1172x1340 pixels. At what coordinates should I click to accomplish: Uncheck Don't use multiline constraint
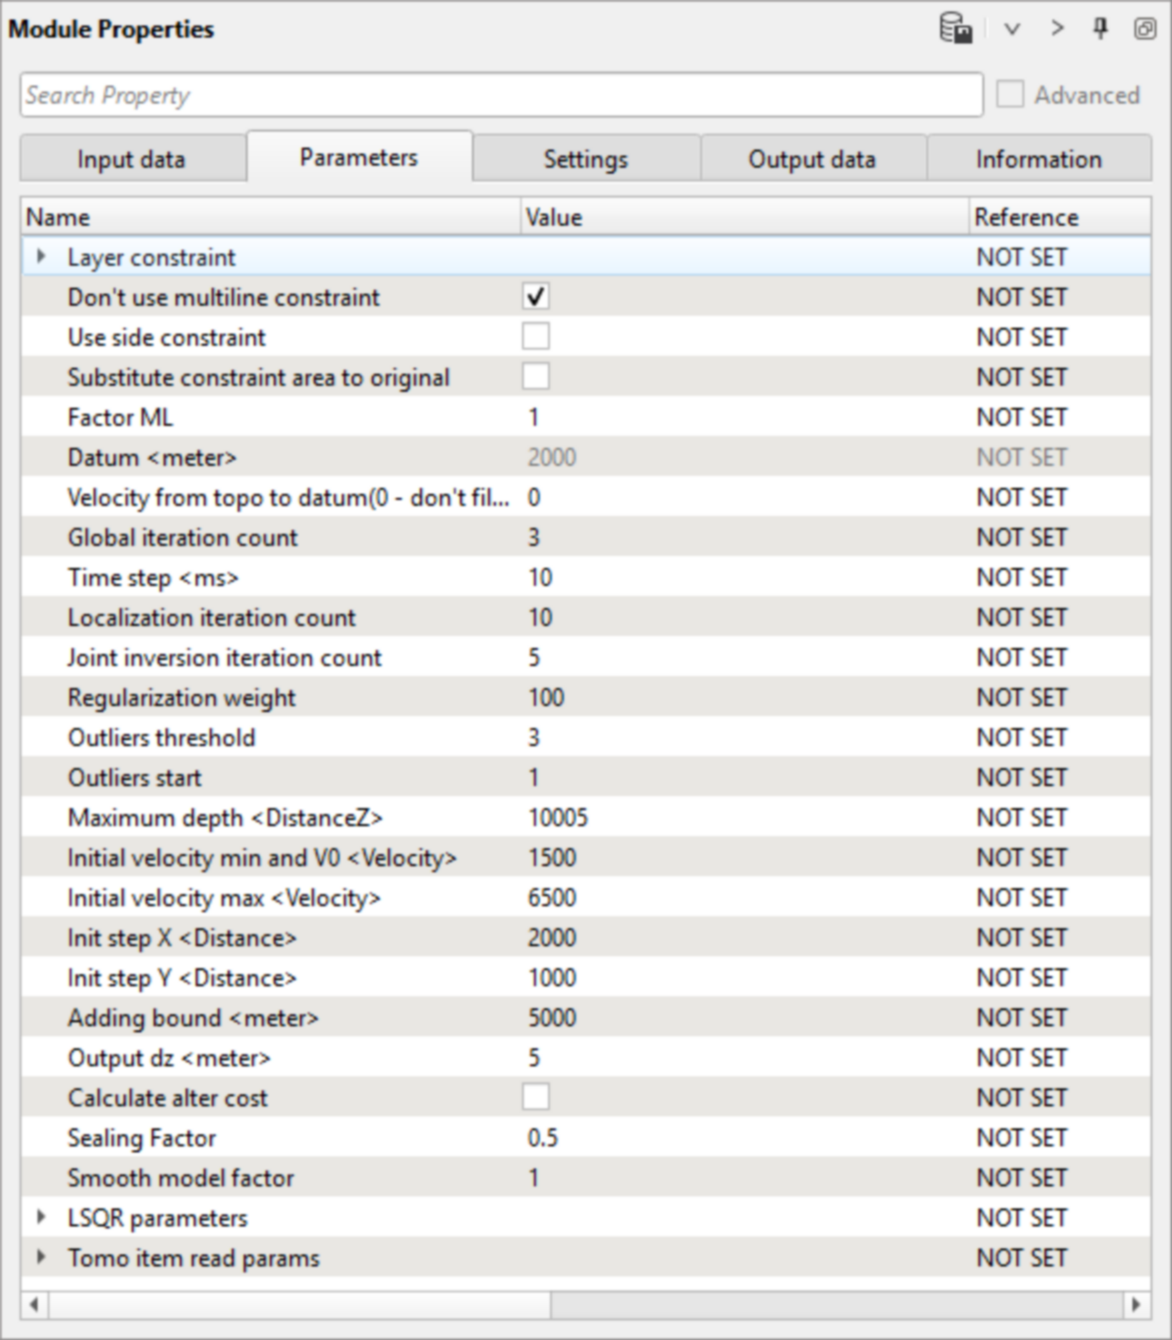[536, 297]
